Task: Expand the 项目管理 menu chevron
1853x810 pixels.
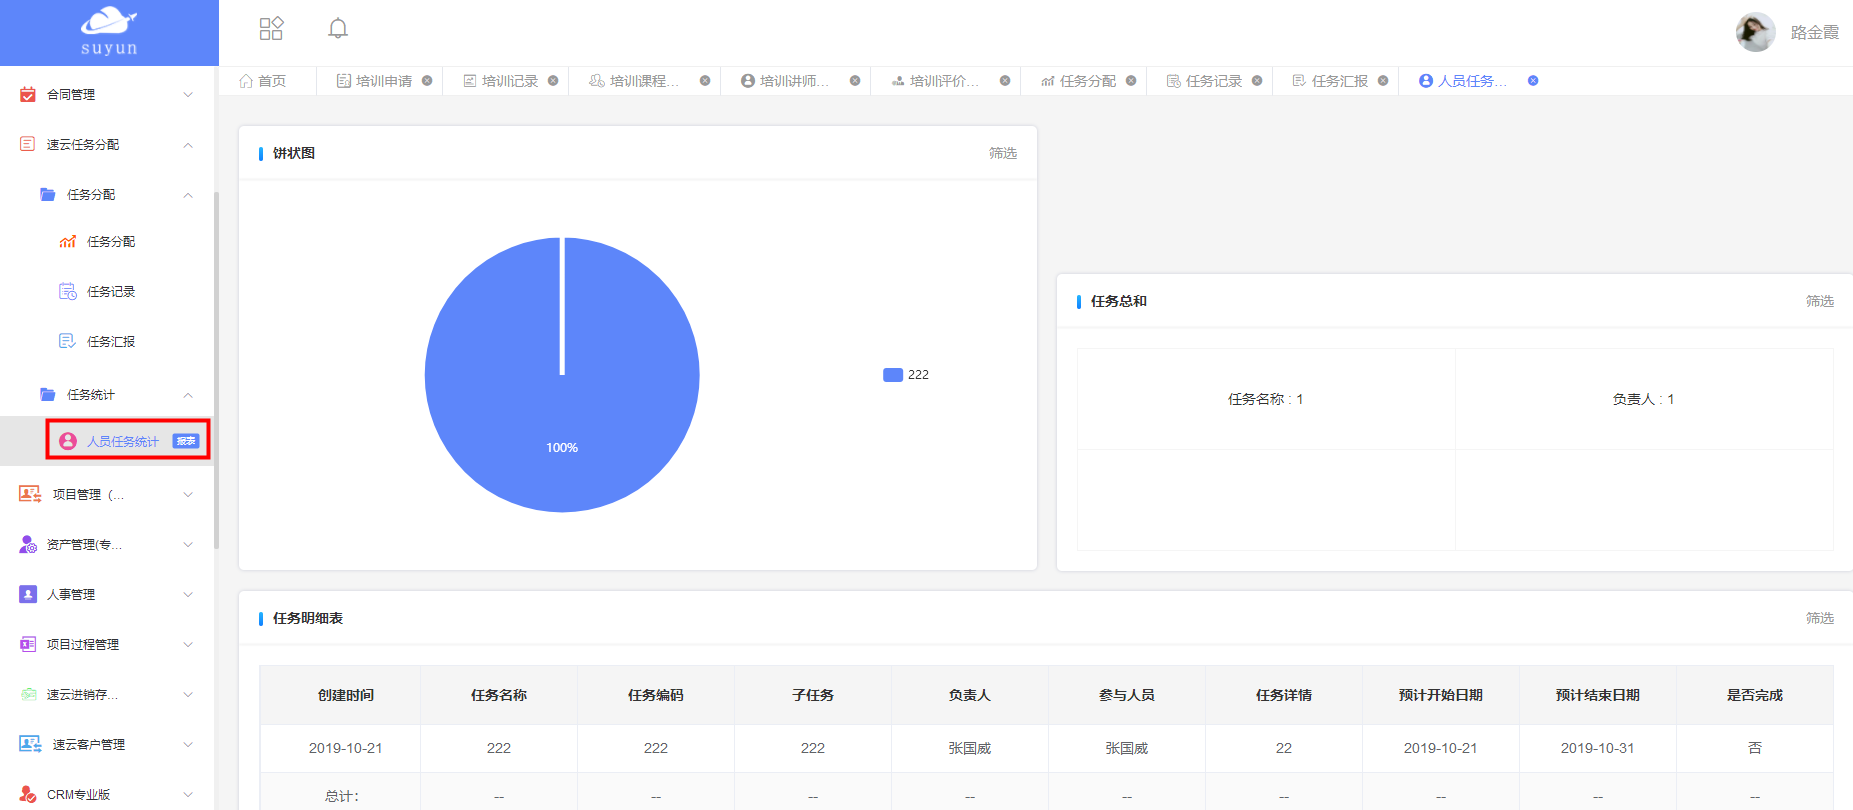Action: [188, 495]
